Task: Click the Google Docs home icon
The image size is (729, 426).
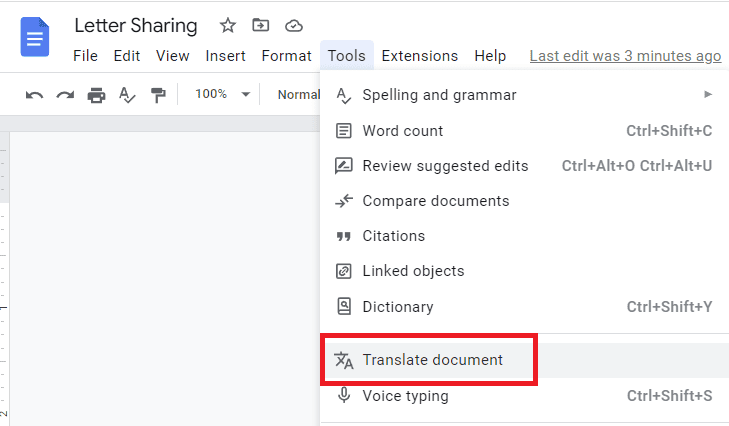Action: pyautogui.click(x=35, y=37)
